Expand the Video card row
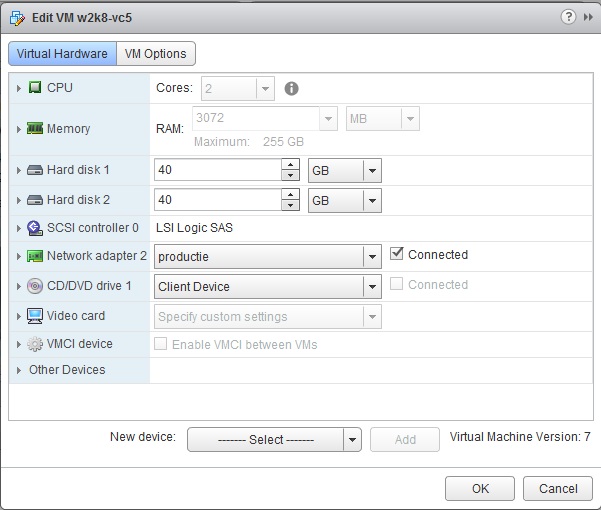 [18, 316]
